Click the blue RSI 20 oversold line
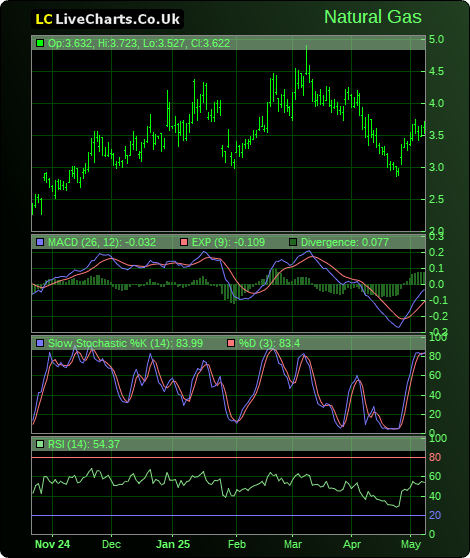Viewport: 470px width, 558px height. click(228, 515)
